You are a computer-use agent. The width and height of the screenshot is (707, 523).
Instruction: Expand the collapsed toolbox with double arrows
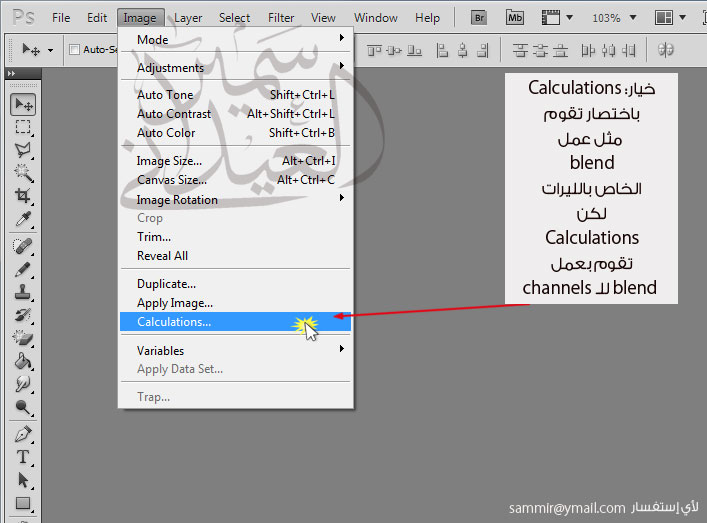[12, 73]
